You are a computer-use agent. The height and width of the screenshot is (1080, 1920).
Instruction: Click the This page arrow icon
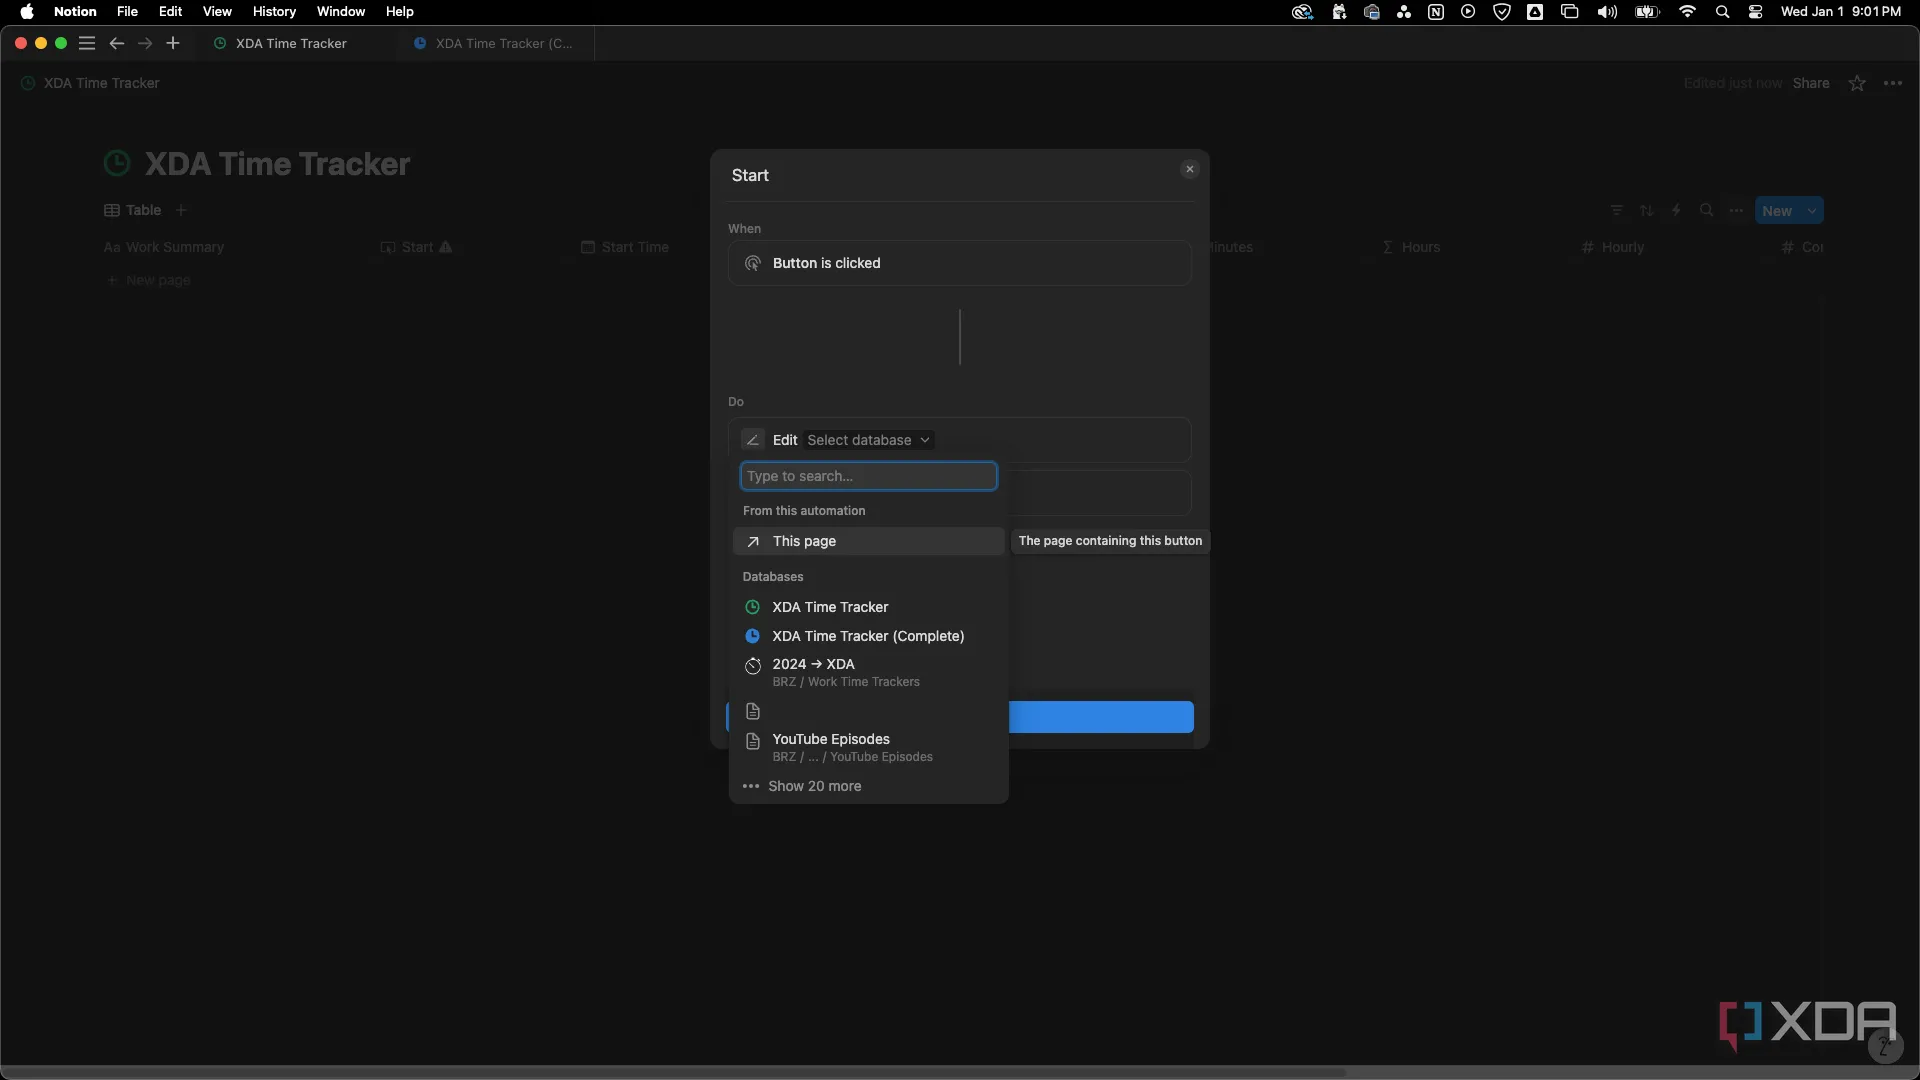click(753, 541)
